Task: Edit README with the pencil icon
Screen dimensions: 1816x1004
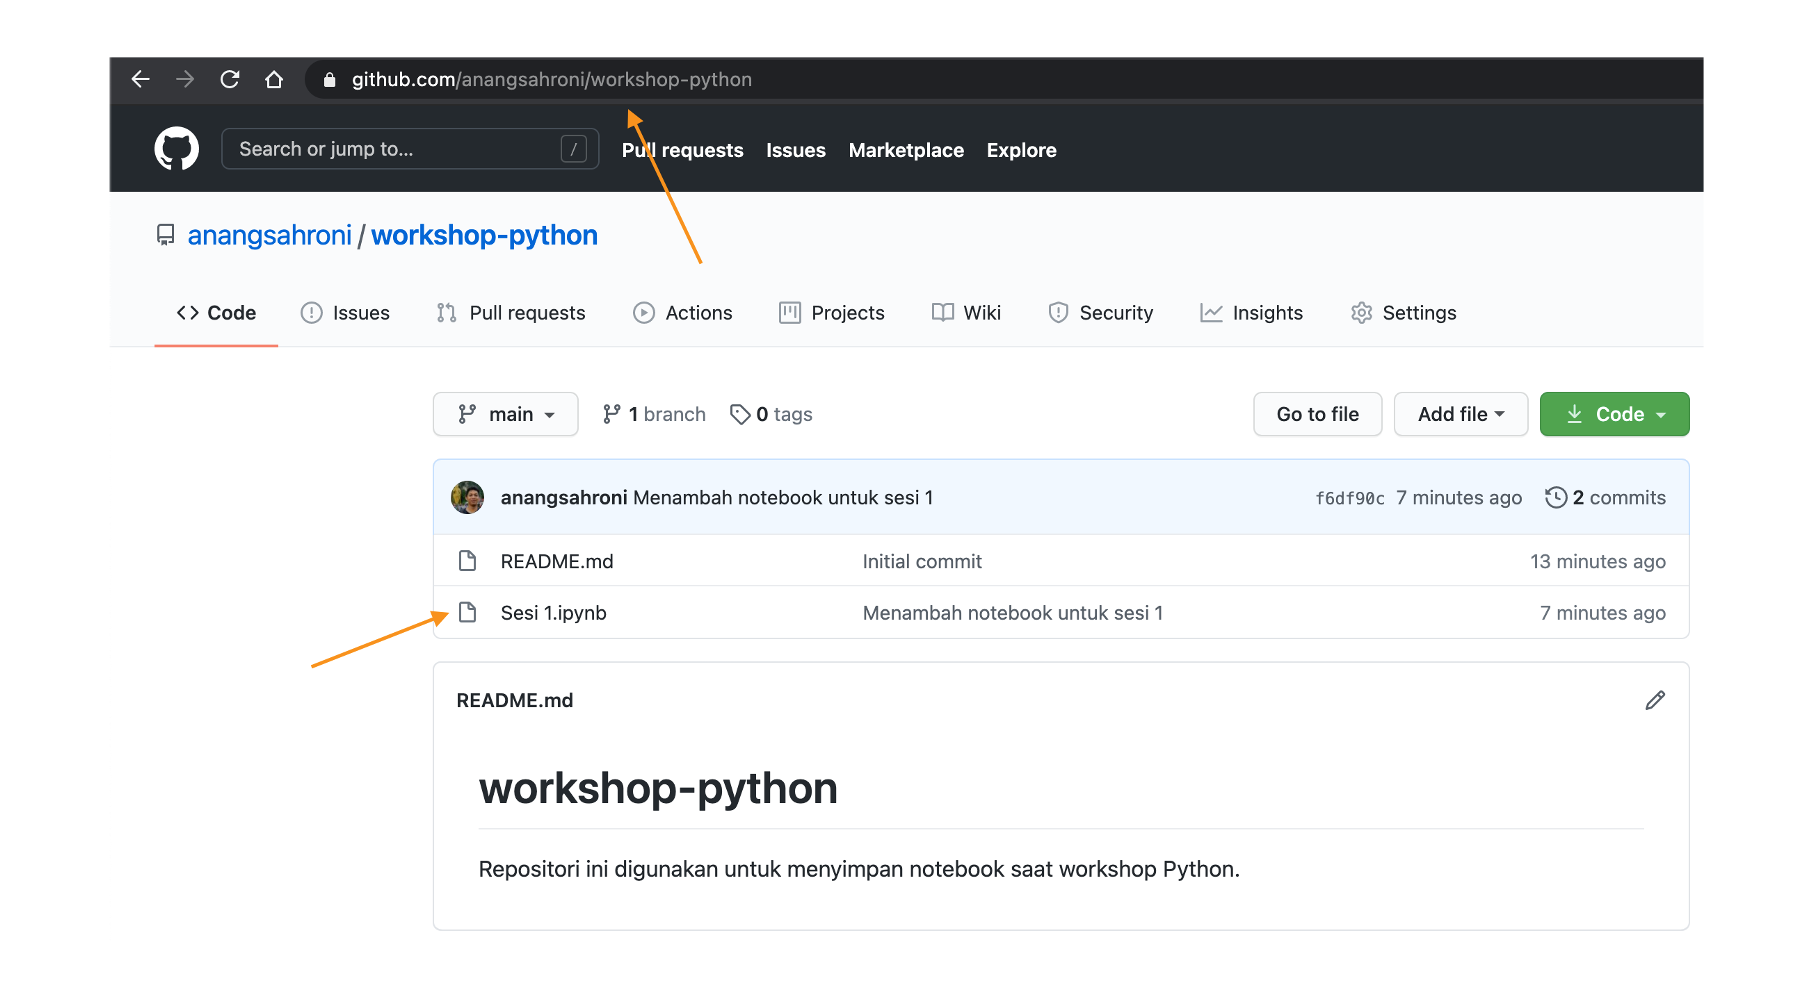Action: click(1655, 700)
